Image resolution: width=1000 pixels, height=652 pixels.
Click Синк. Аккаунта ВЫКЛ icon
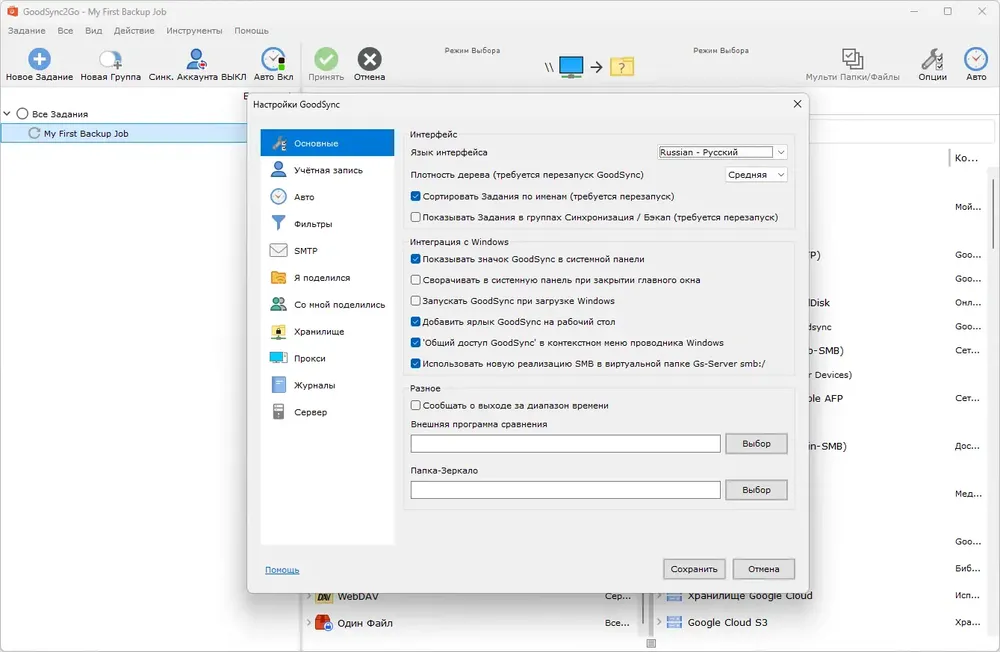pyautogui.click(x=196, y=59)
